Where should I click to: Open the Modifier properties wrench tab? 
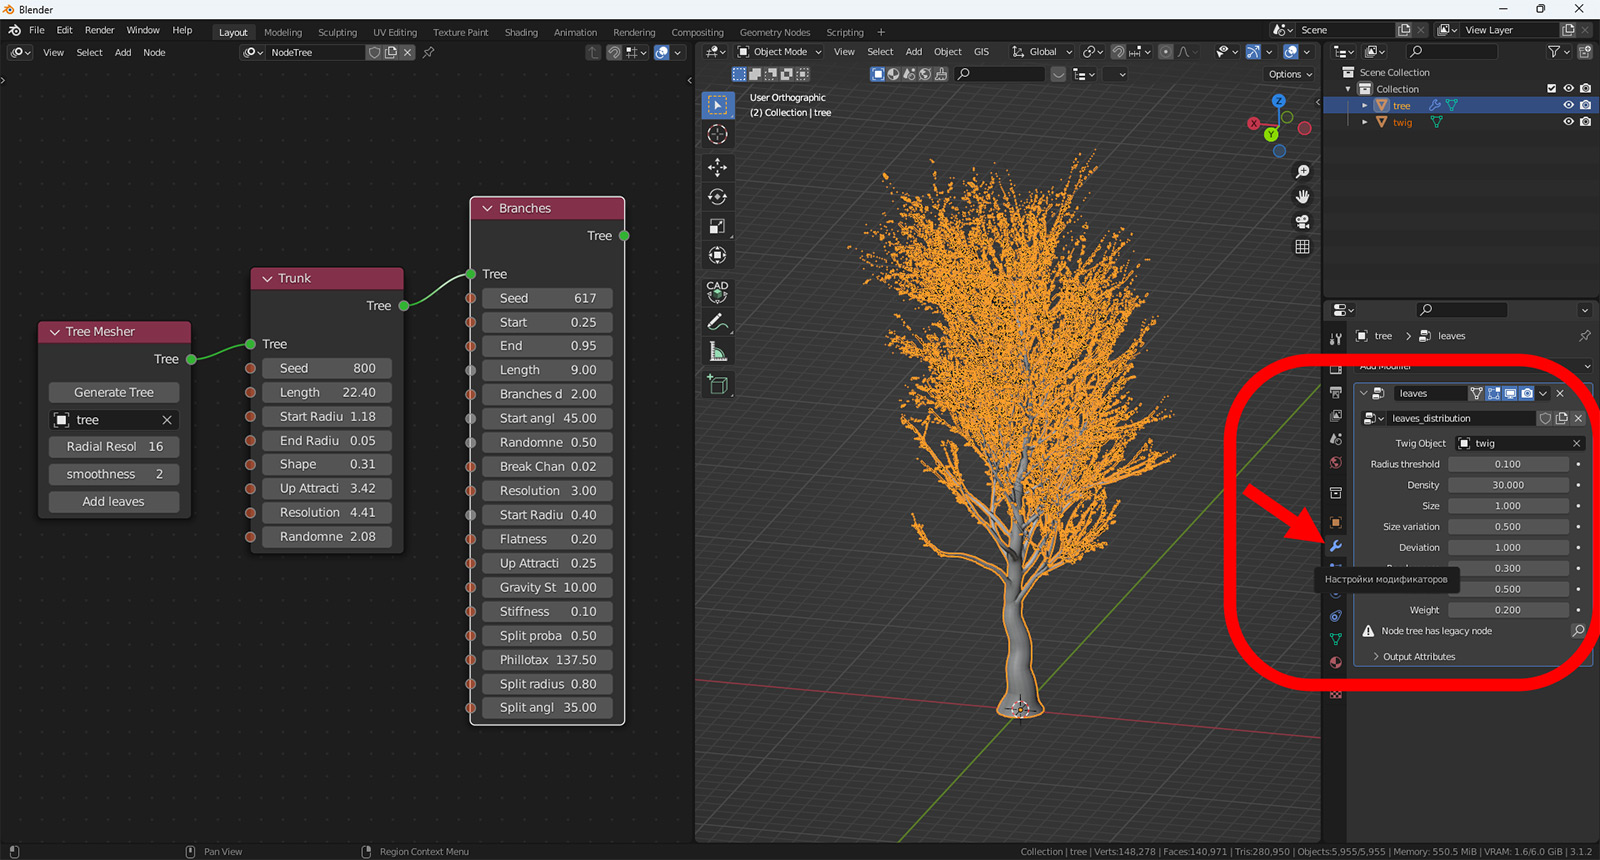click(1335, 546)
